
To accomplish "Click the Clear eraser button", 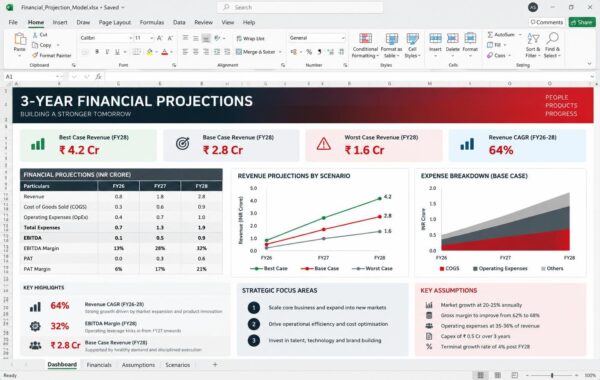I will point(496,55).
